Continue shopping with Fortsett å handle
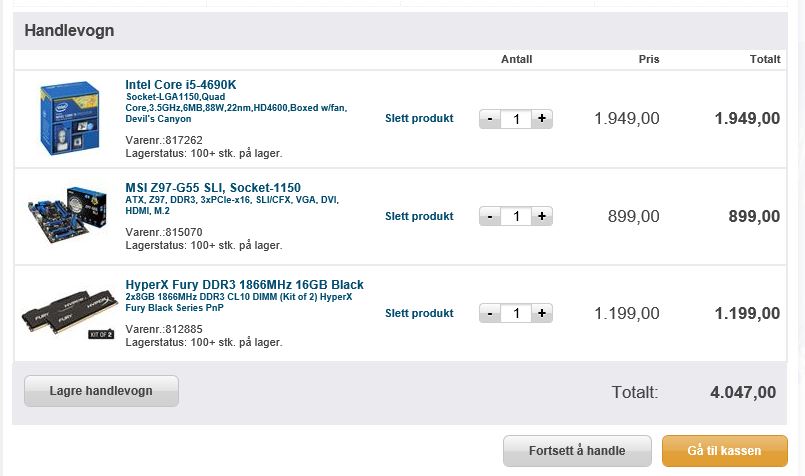Image resolution: width=805 pixels, height=476 pixels. point(577,451)
